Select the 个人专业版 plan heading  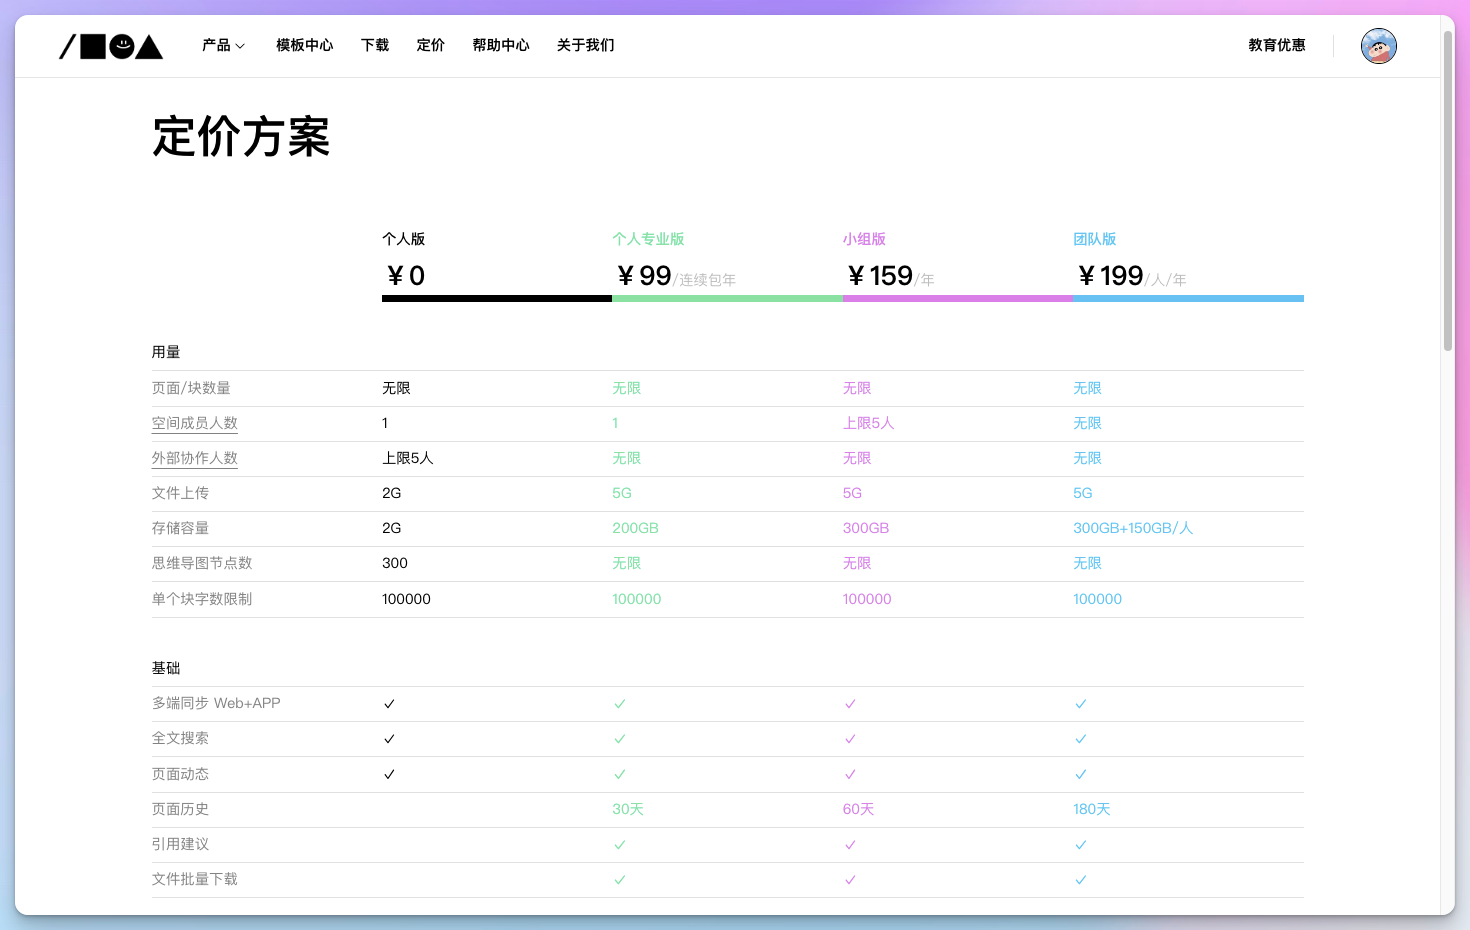(x=648, y=239)
